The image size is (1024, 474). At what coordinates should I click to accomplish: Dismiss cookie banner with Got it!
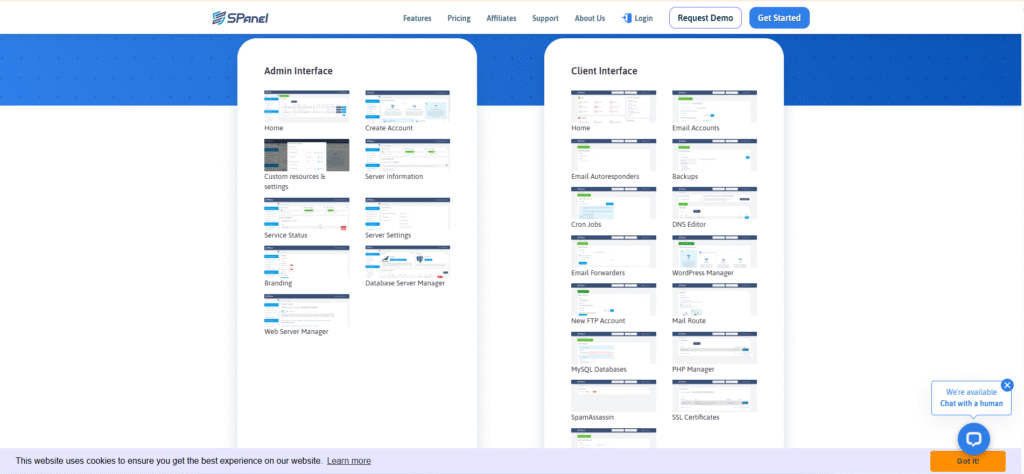[967, 461]
